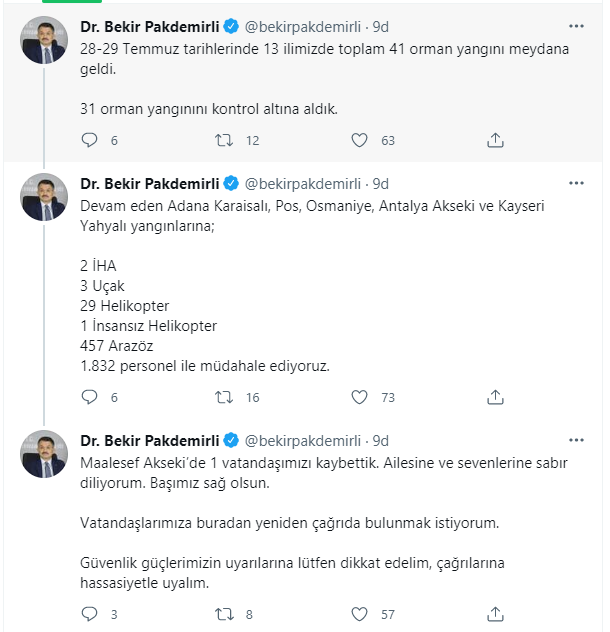Open more options on first tweet
Screen dimensions: 610x632
[x=576, y=26]
